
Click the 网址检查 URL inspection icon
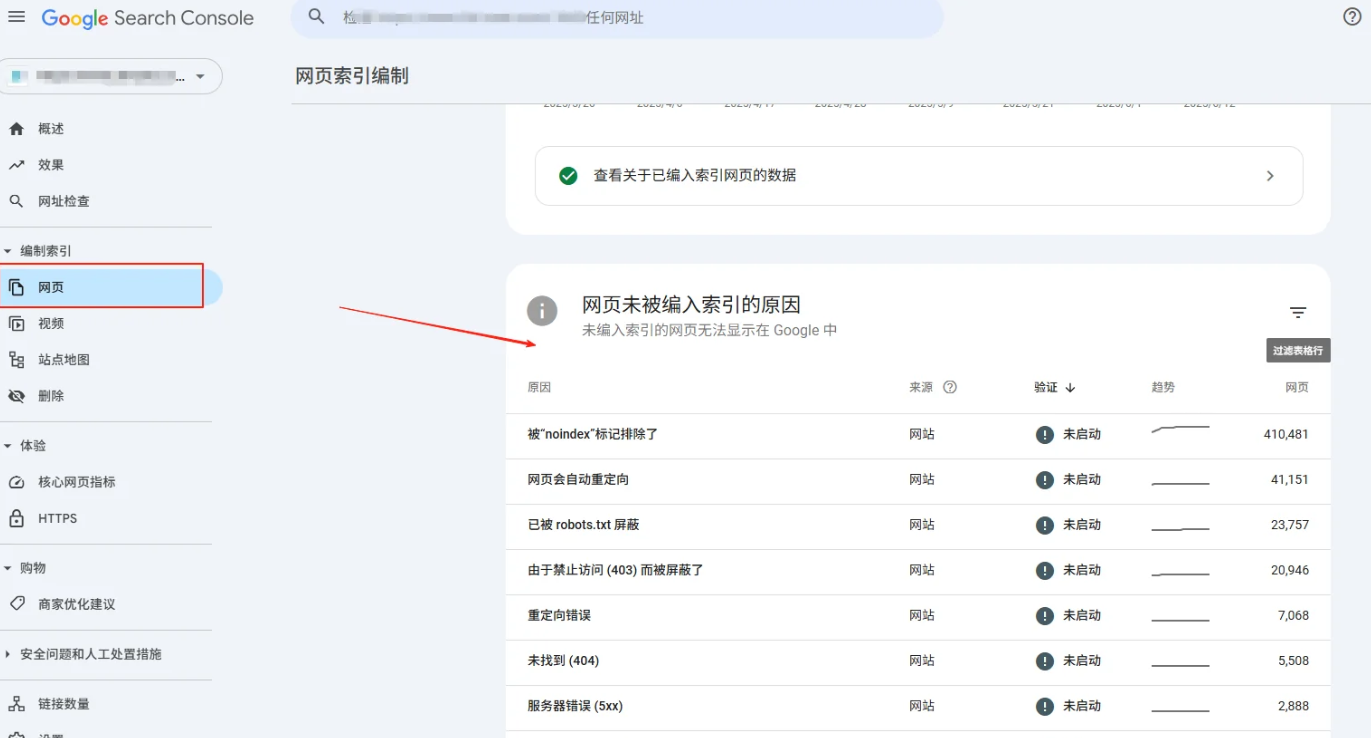point(17,200)
